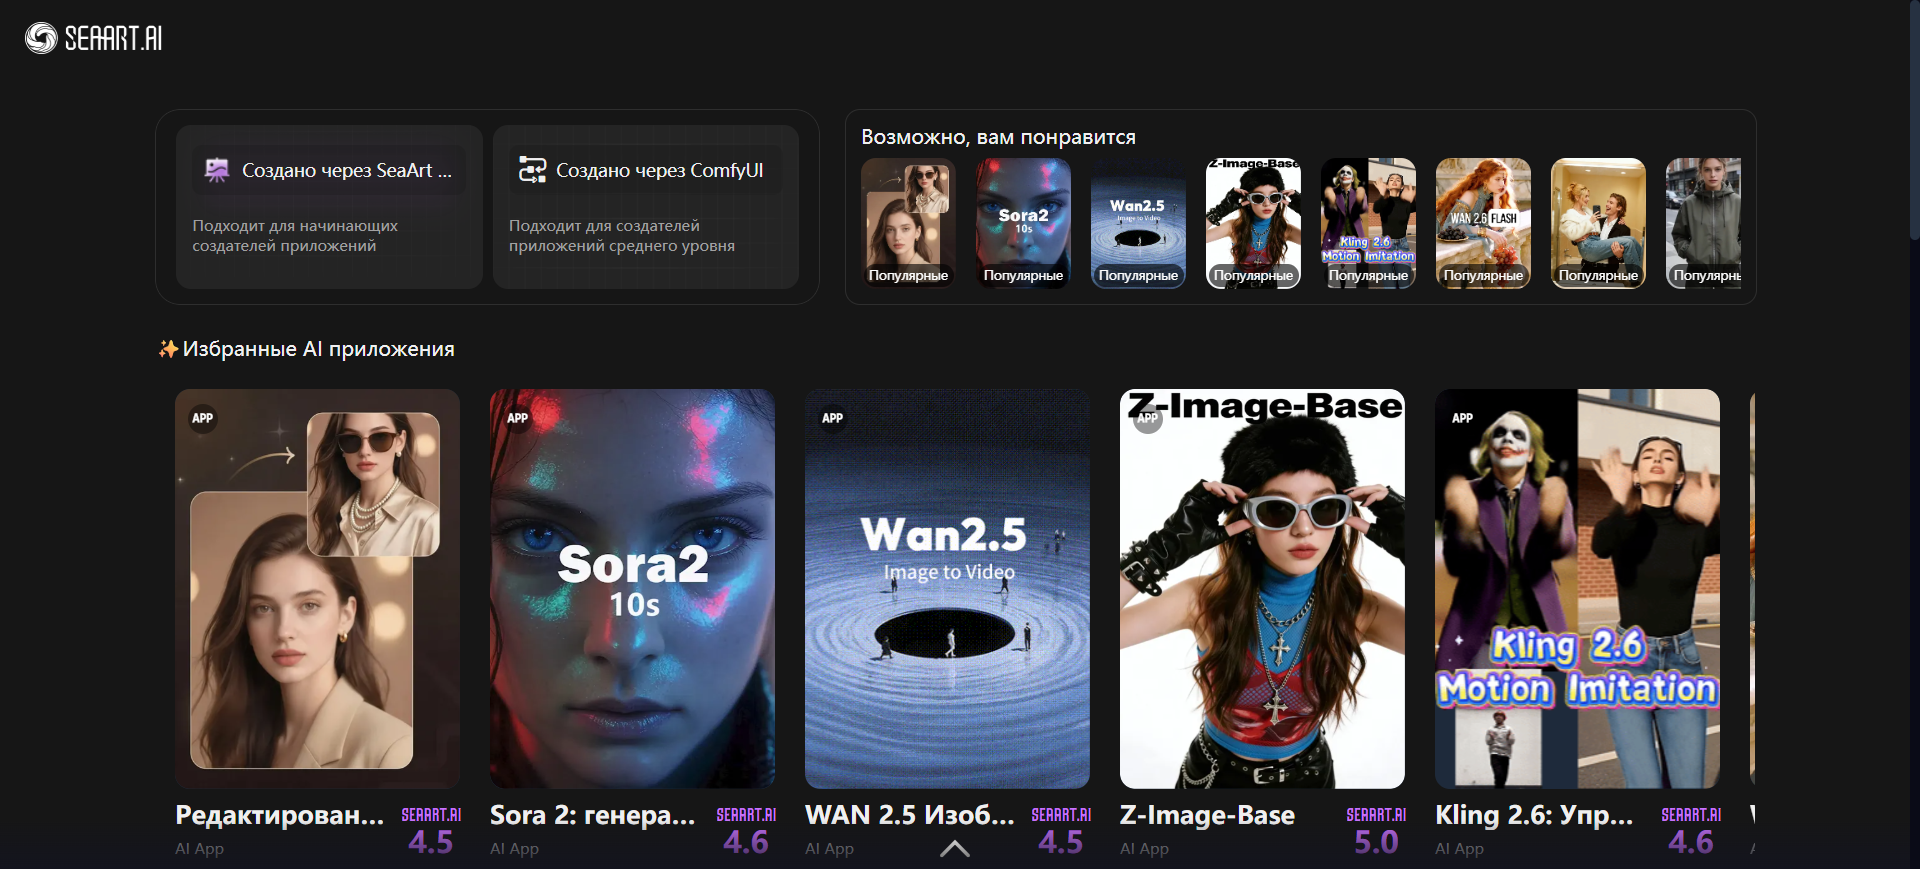Open the large Kling 2.6 Motion Imitation card

pyautogui.click(x=1577, y=588)
